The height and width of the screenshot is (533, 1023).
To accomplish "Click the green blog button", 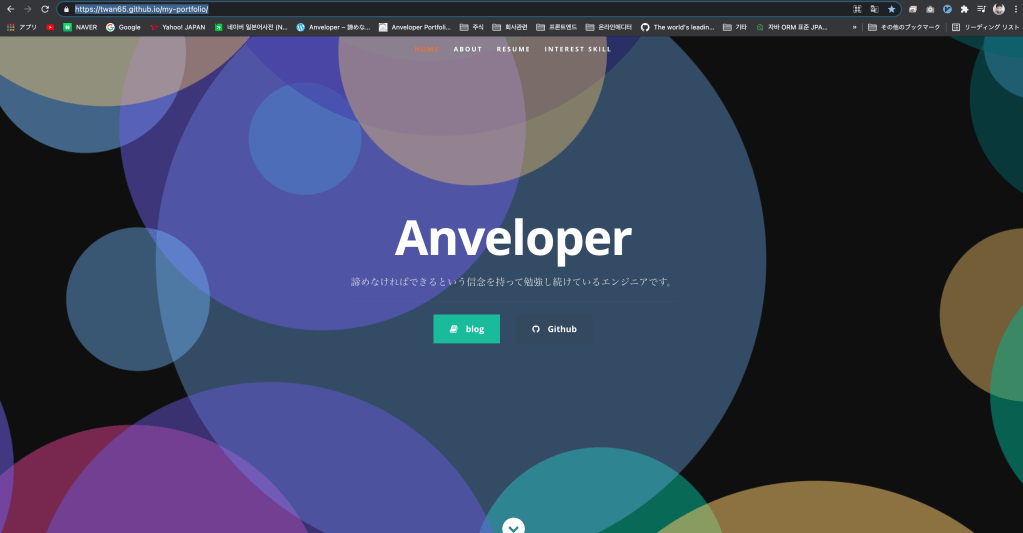I will (x=466, y=329).
